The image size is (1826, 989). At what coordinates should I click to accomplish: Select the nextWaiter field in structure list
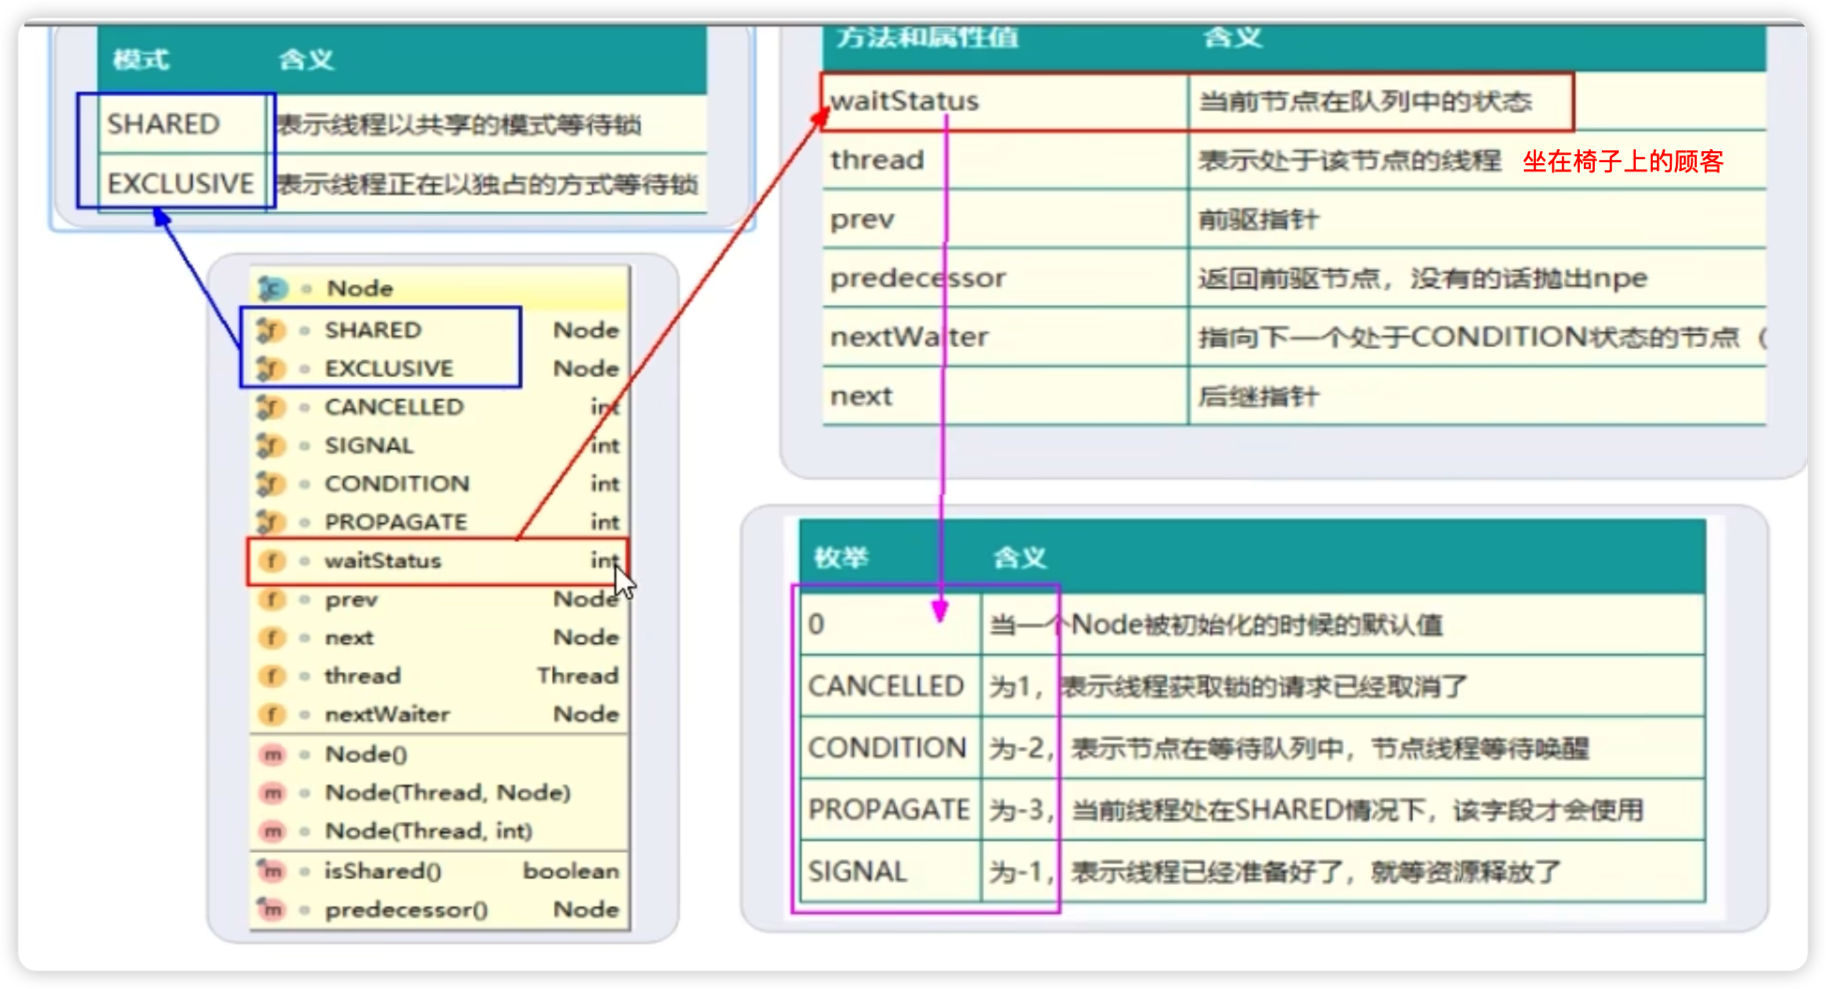coord(440,715)
